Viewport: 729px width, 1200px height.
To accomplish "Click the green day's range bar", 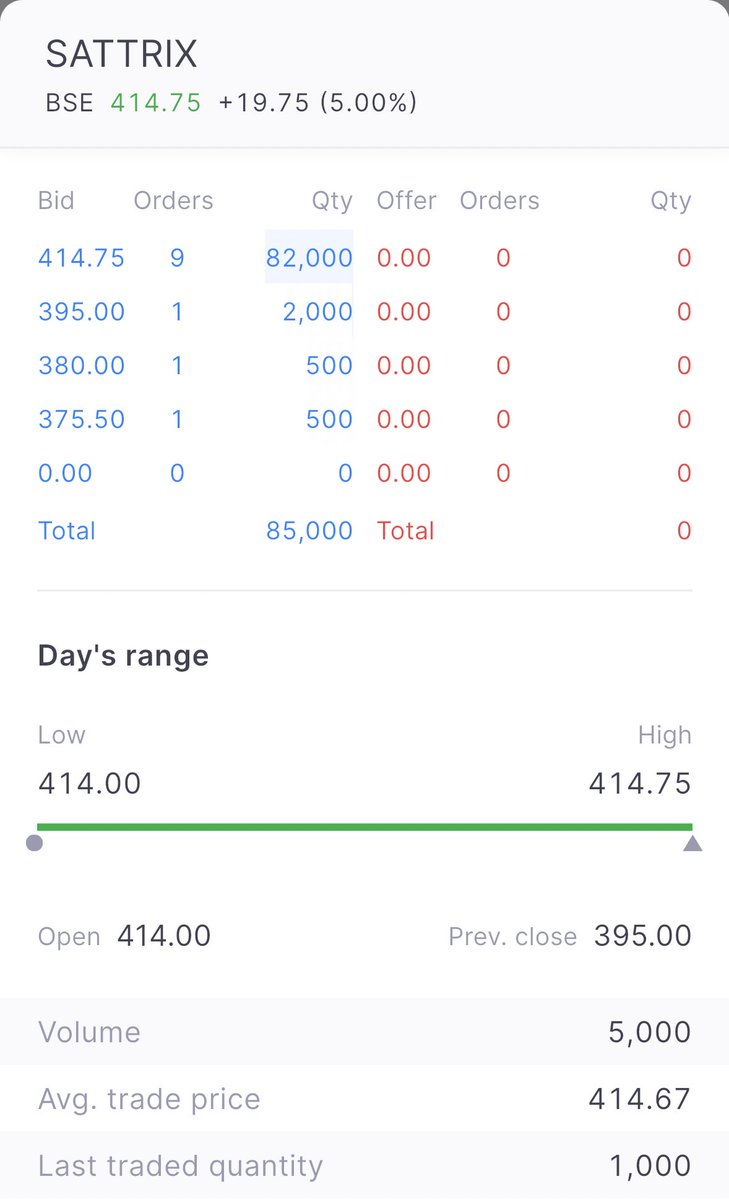I will (x=364, y=827).
